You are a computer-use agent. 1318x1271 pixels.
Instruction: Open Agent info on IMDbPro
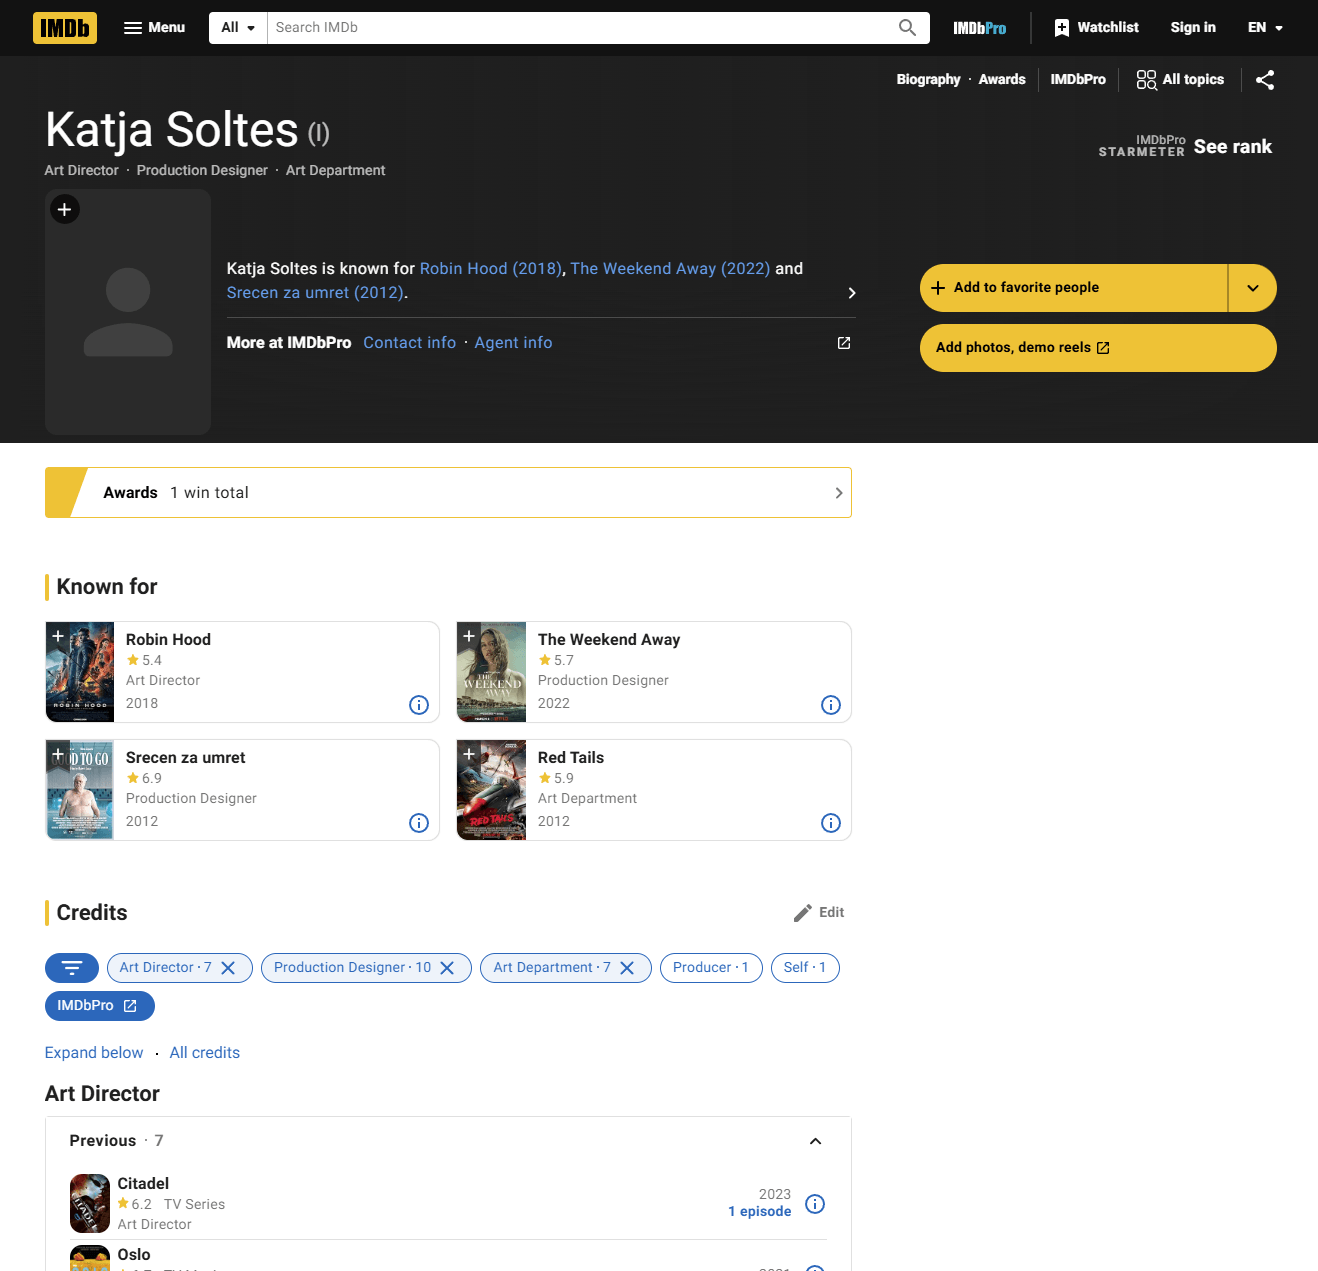tap(513, 343)
